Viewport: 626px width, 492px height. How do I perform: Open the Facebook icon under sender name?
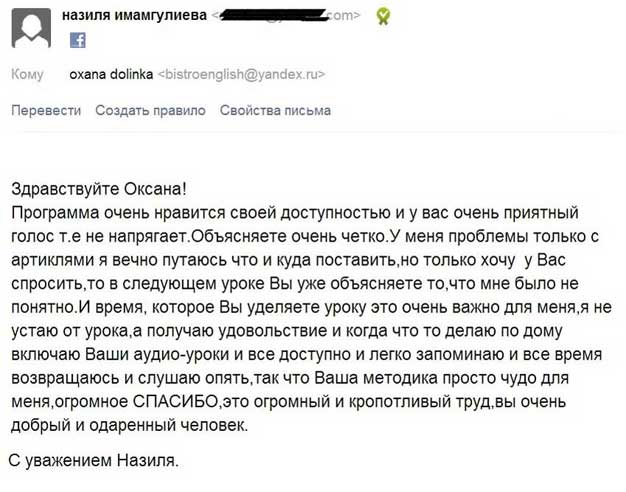pos(78,40)
